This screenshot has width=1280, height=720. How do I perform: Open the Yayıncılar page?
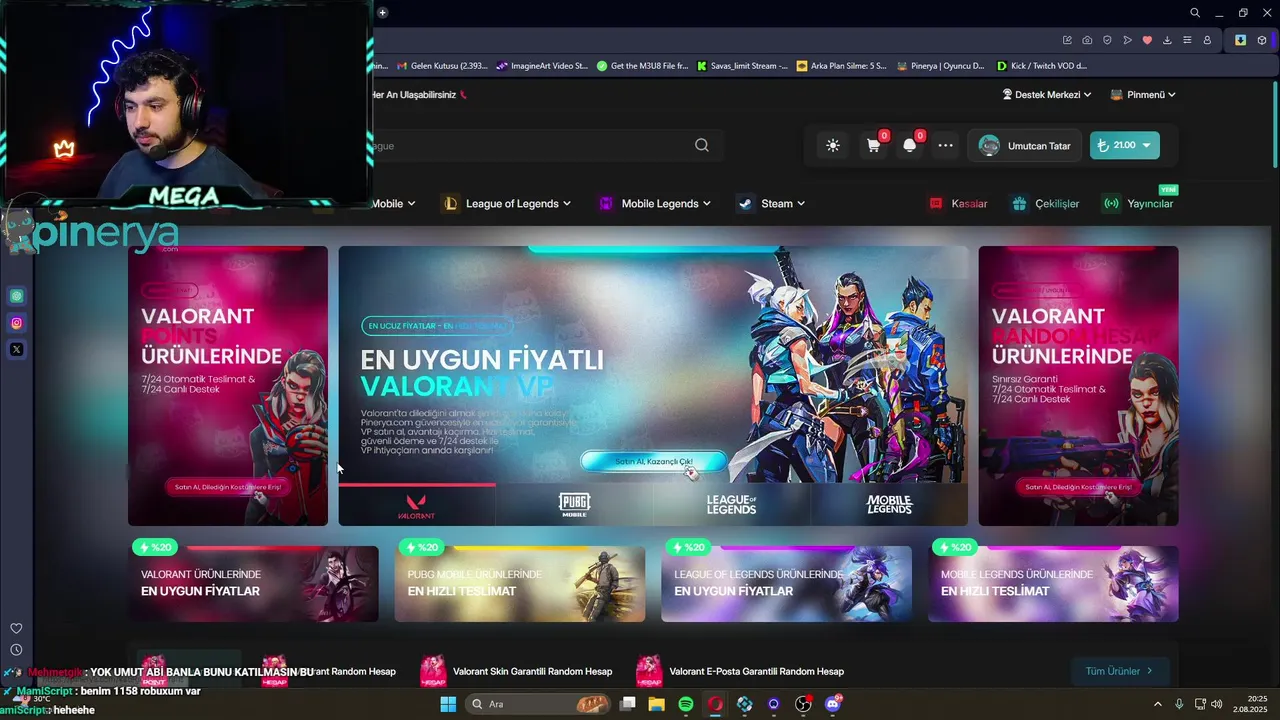tap(1137, 204)
